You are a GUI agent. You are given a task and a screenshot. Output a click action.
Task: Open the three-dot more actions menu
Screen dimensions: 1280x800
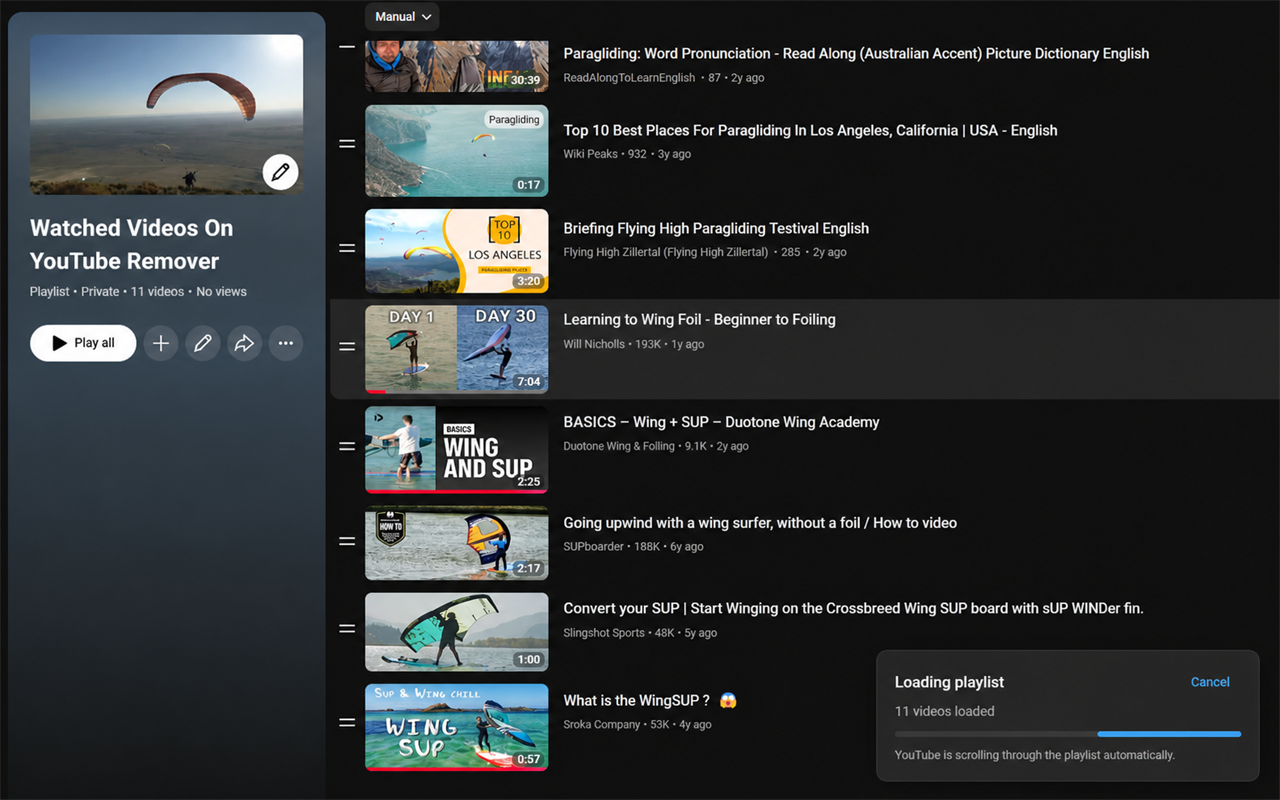(286, 343)
